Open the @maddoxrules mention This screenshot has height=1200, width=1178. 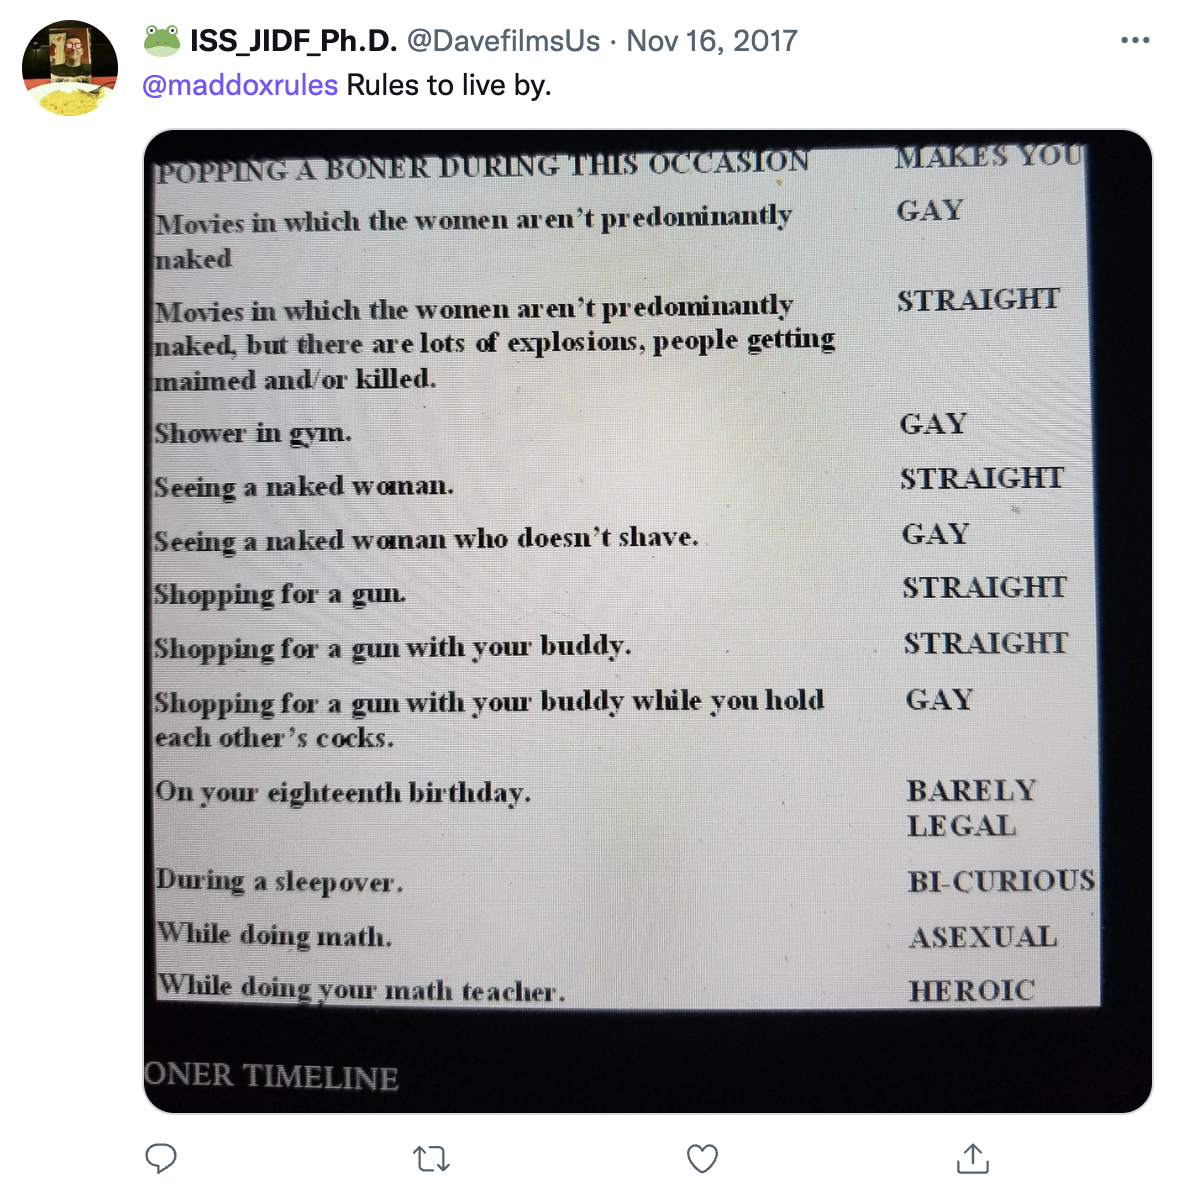coord(240,85)
